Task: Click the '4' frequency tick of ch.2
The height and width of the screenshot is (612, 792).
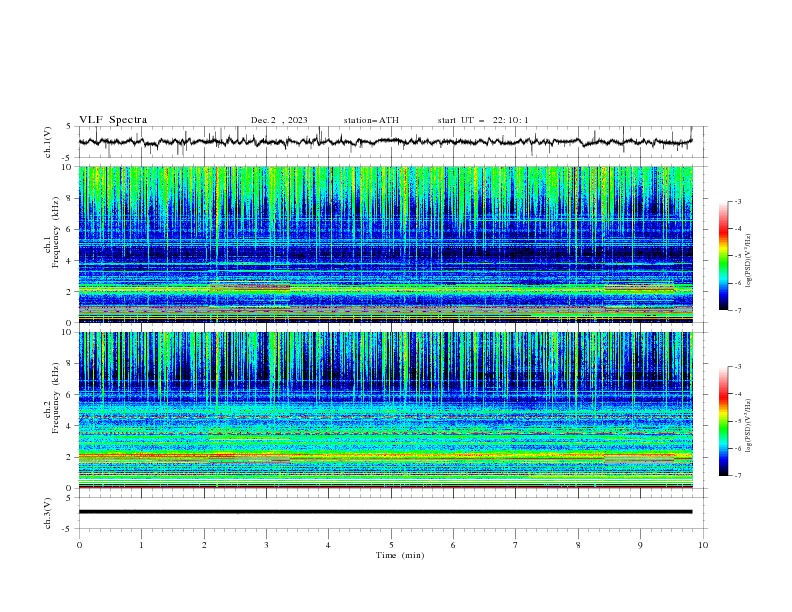Action: coord(71,426)
